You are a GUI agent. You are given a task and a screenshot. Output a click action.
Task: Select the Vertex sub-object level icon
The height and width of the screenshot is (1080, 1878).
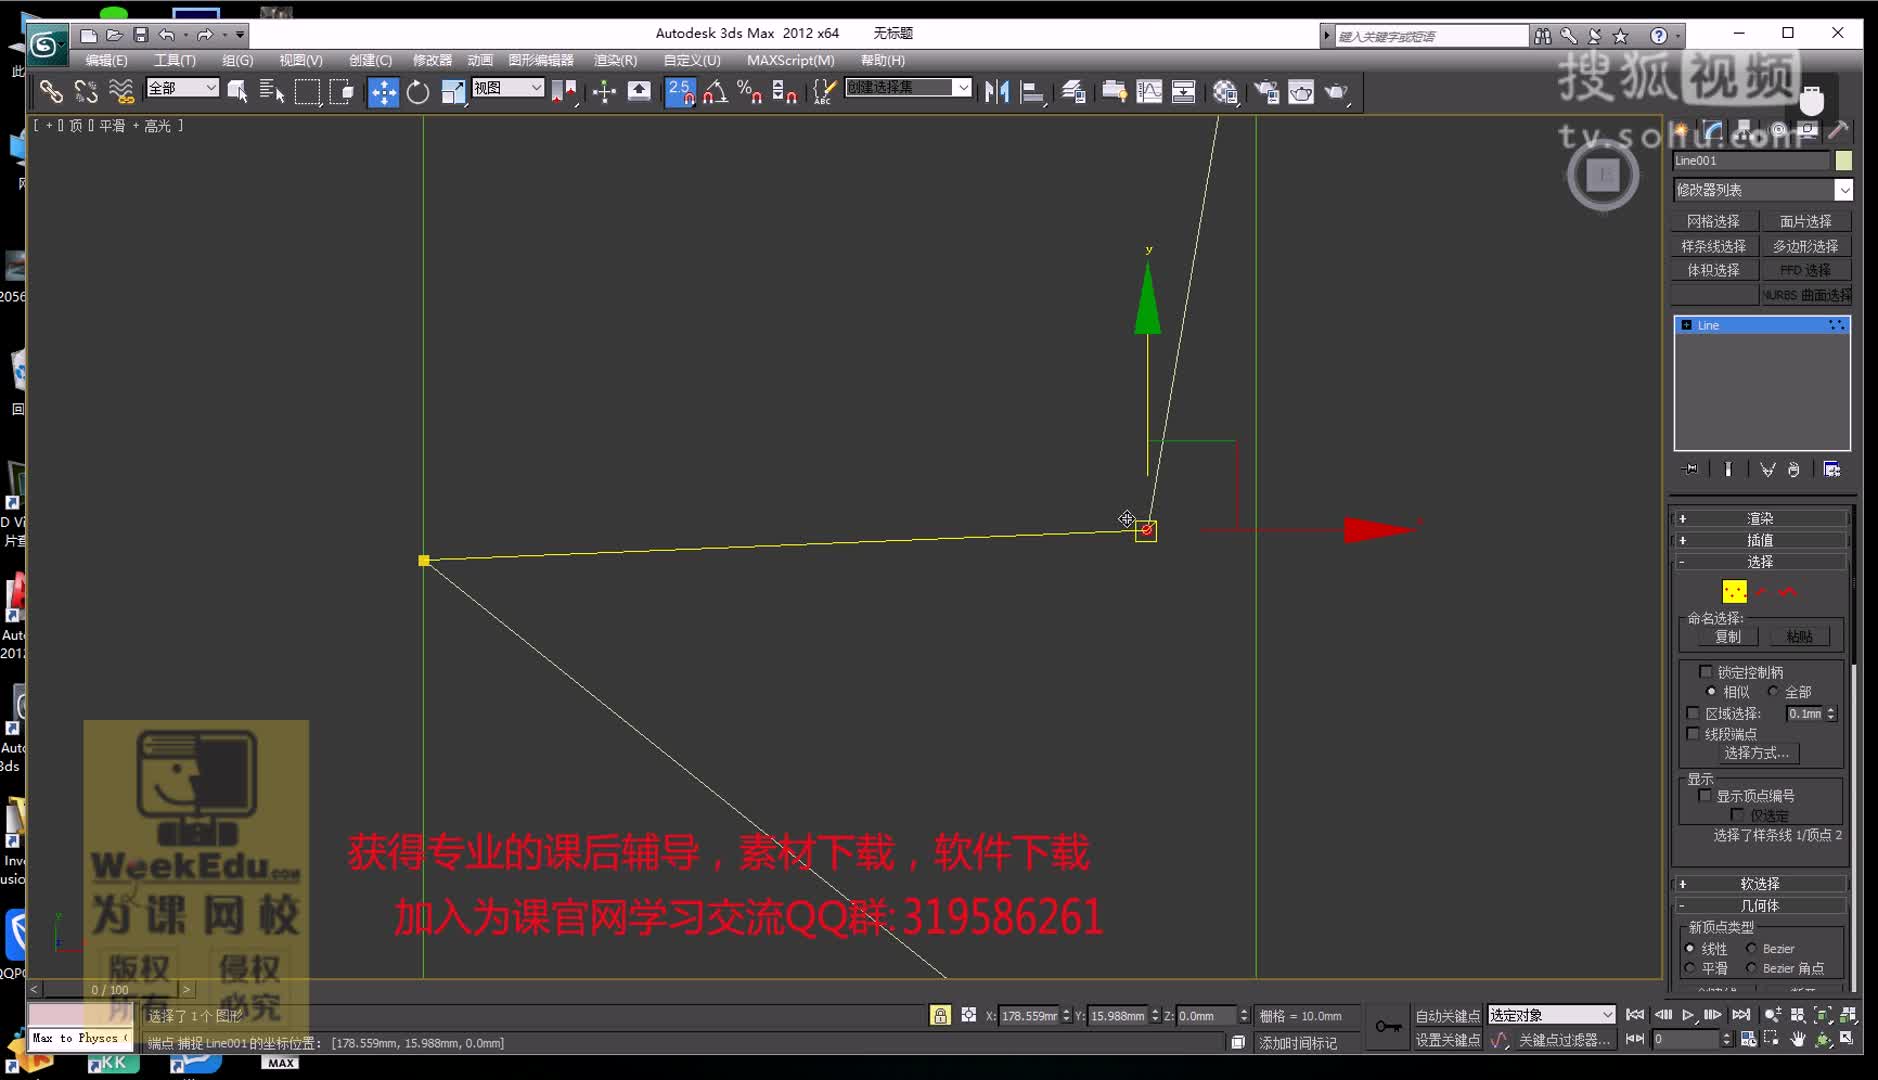tap(1734, 592)
